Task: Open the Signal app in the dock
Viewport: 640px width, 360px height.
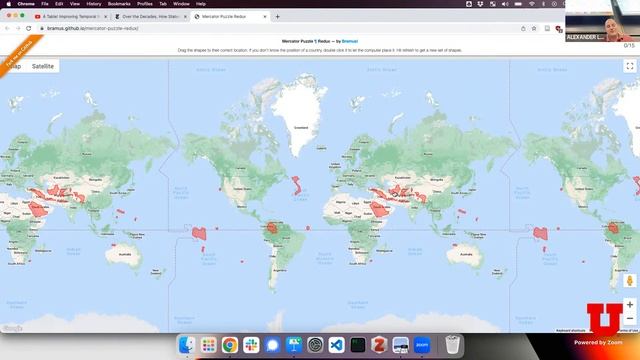Action: pyautogui.click(x=272, y=345)
